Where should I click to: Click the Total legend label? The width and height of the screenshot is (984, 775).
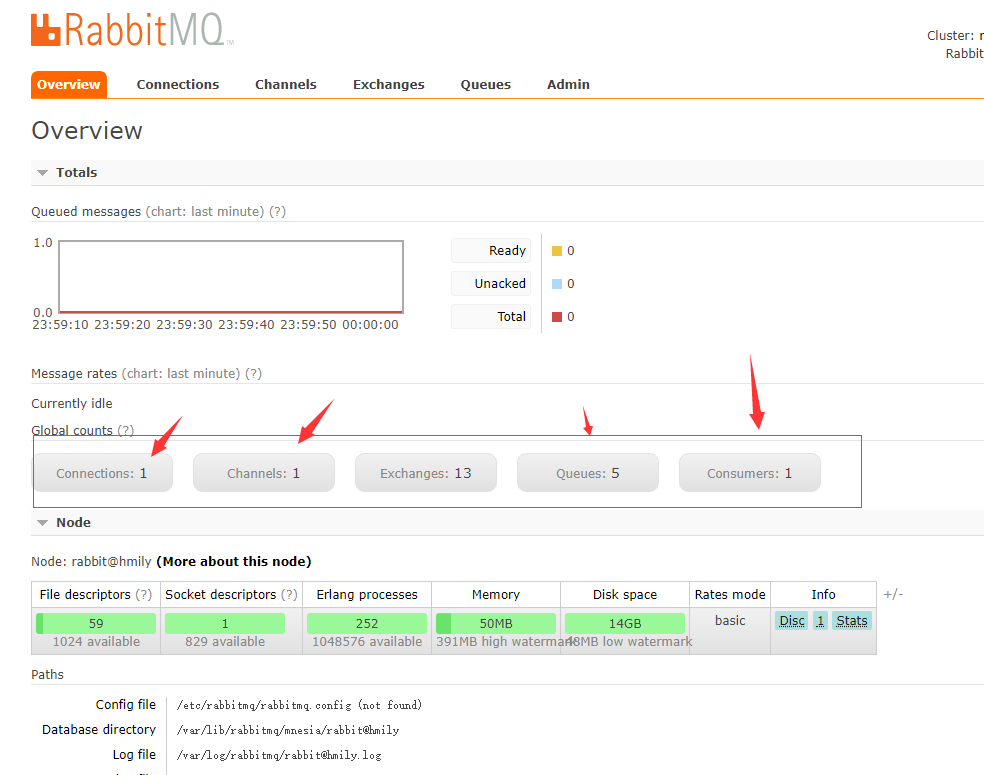click(x=491, y=316)
